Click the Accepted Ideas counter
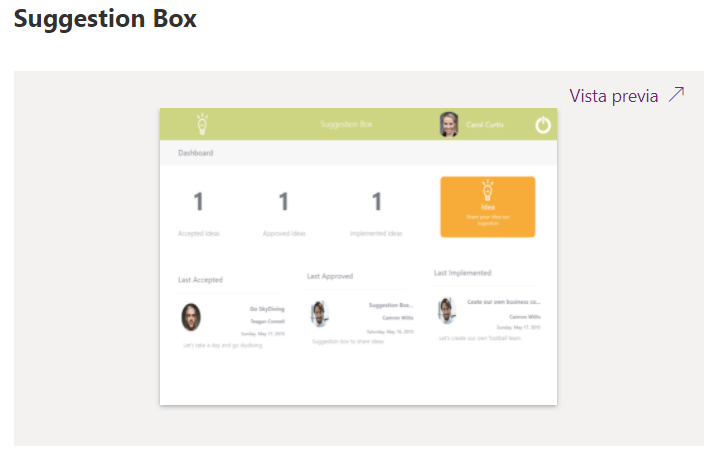The width and height of the screenshot is (718, 466). (x=198, y=203)
